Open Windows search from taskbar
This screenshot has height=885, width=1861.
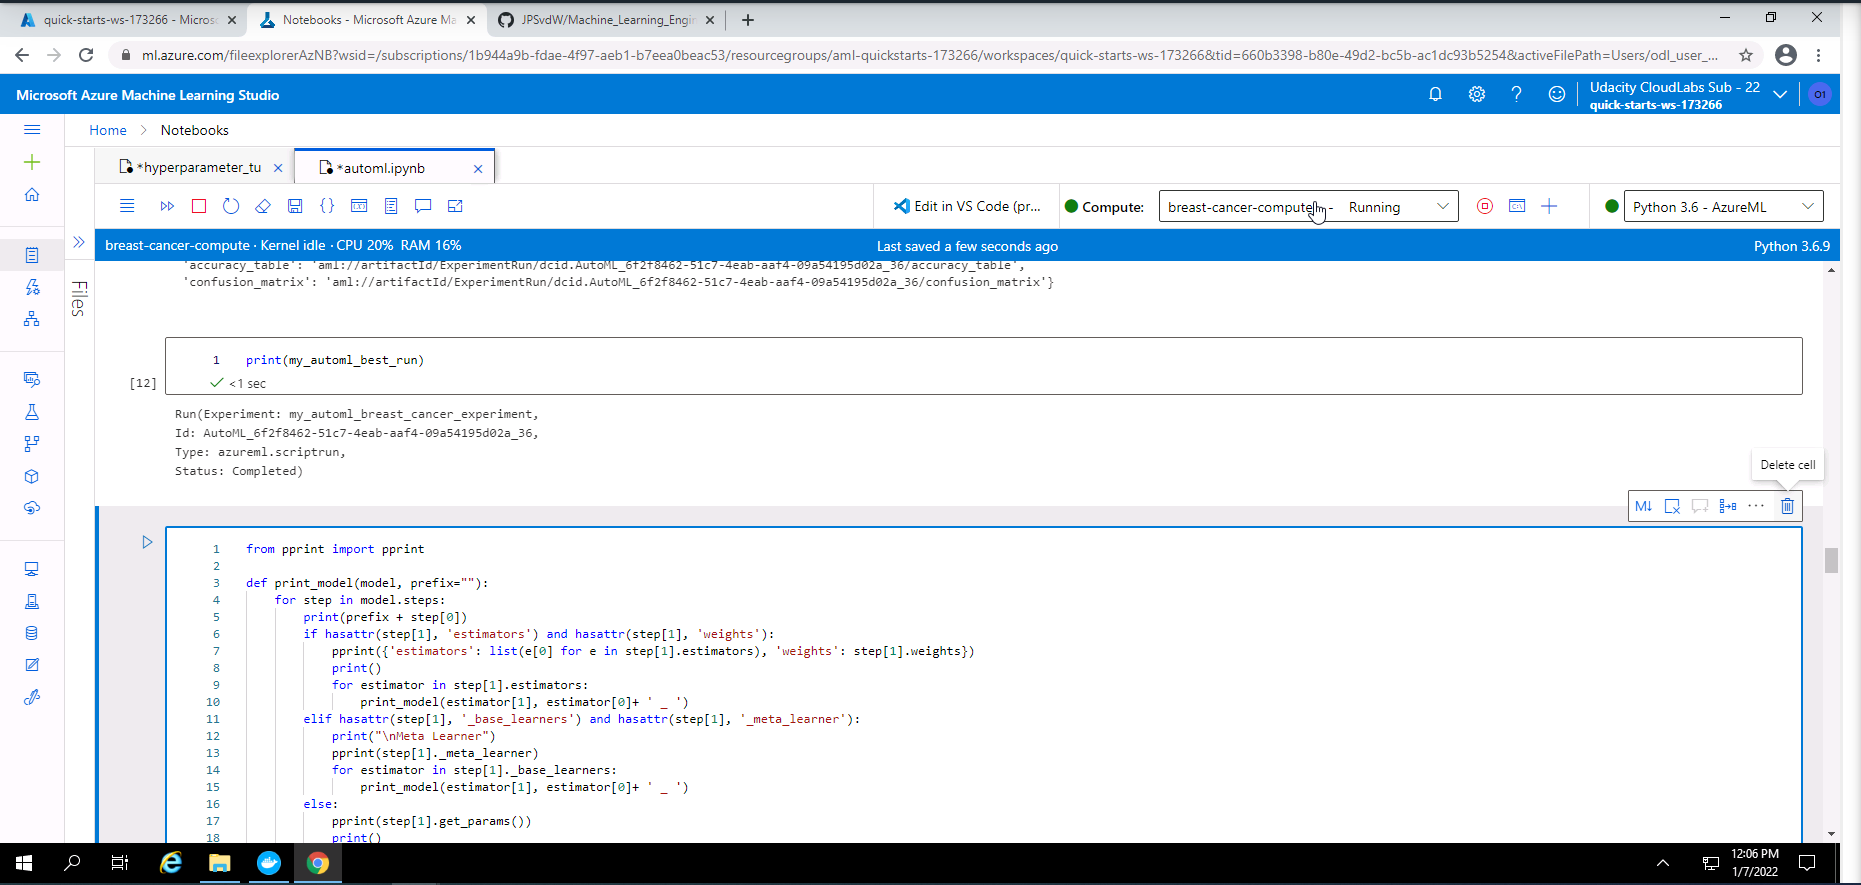72,863
